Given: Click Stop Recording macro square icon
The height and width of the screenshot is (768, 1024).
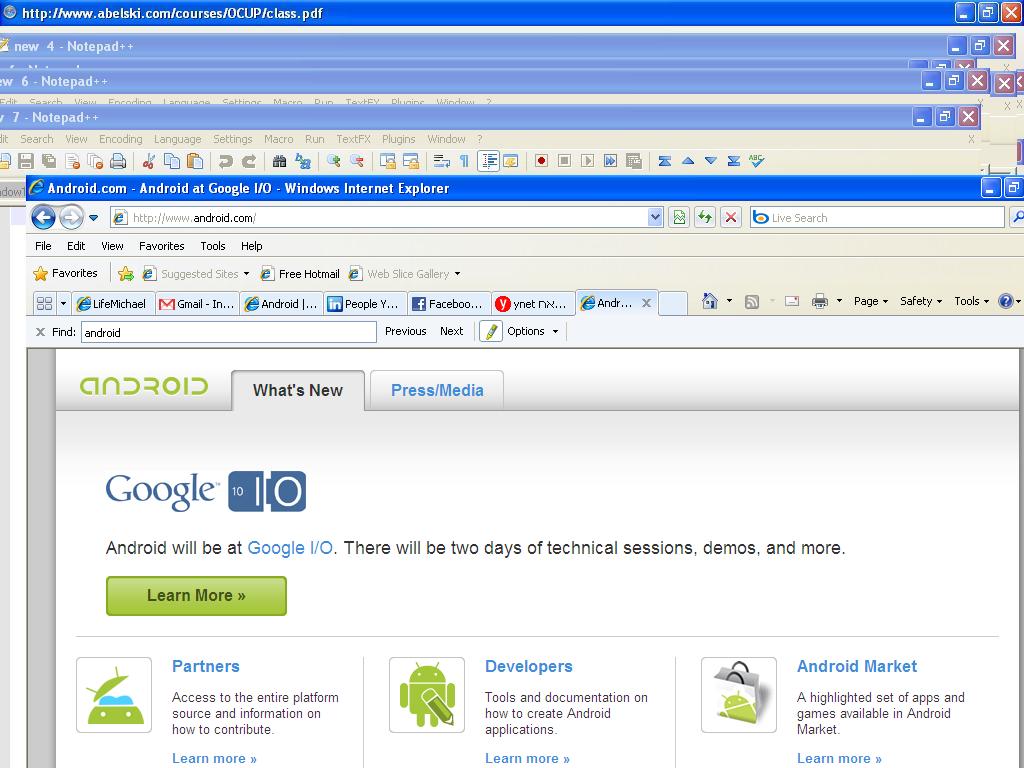Looking at the screenshot, I should [564, 161].
